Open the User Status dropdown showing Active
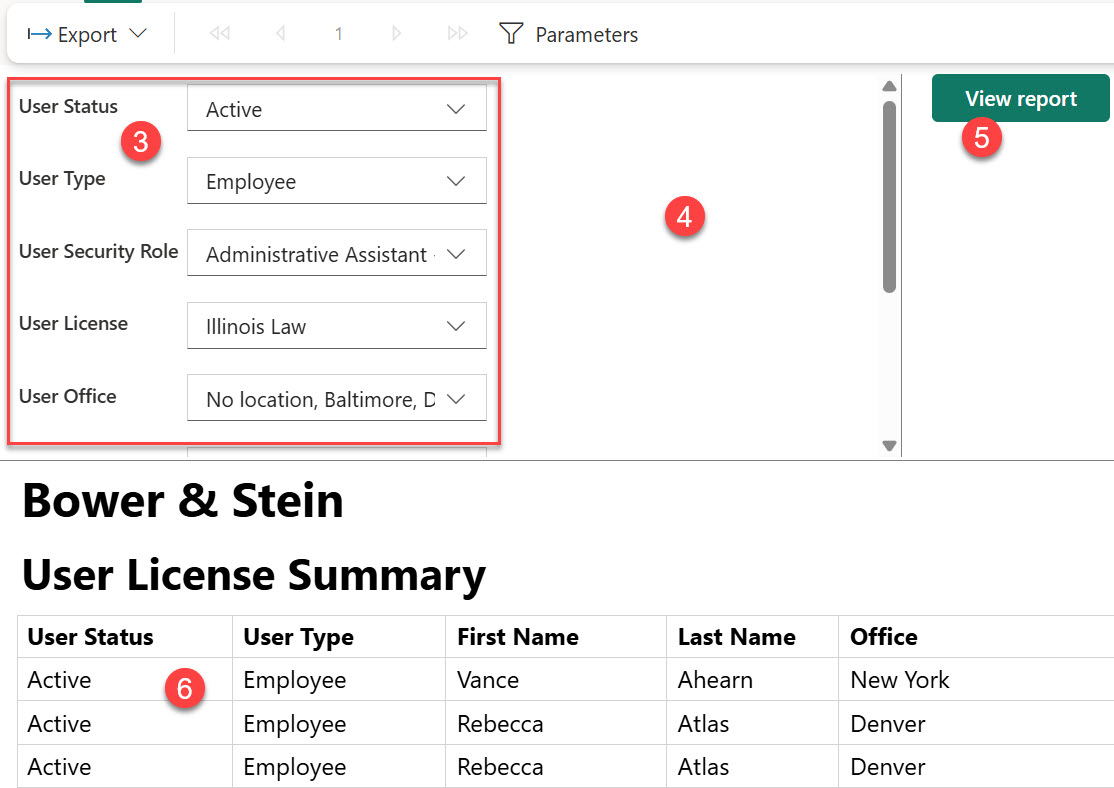The height and width of the screenshot is (788, 1114). [337, 108]
